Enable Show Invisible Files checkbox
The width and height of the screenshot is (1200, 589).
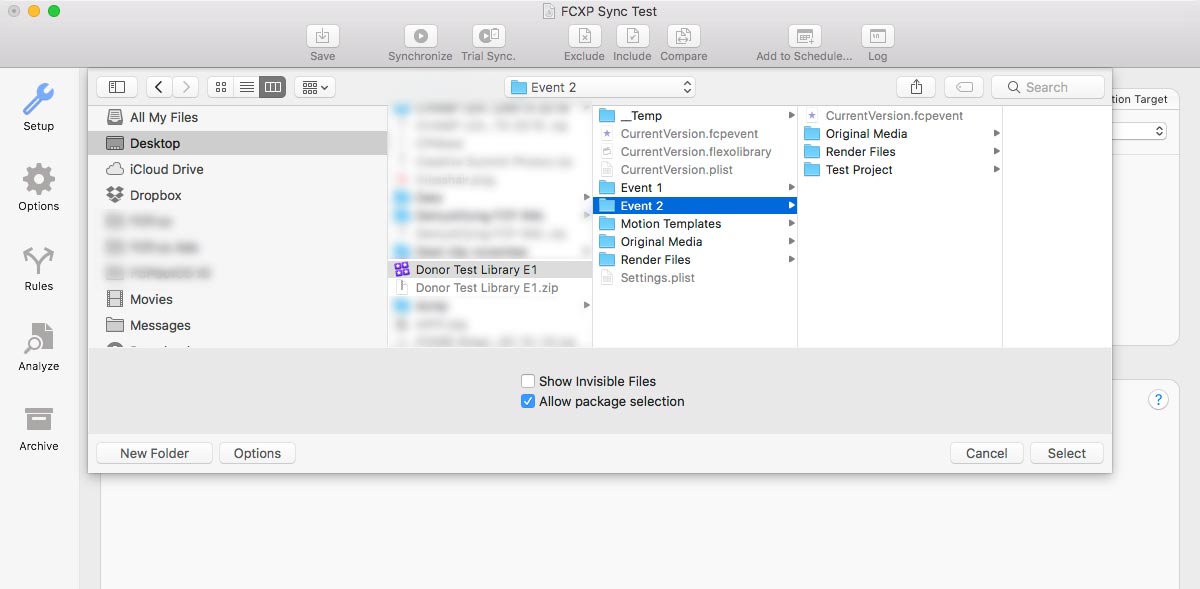click(528, 381)
